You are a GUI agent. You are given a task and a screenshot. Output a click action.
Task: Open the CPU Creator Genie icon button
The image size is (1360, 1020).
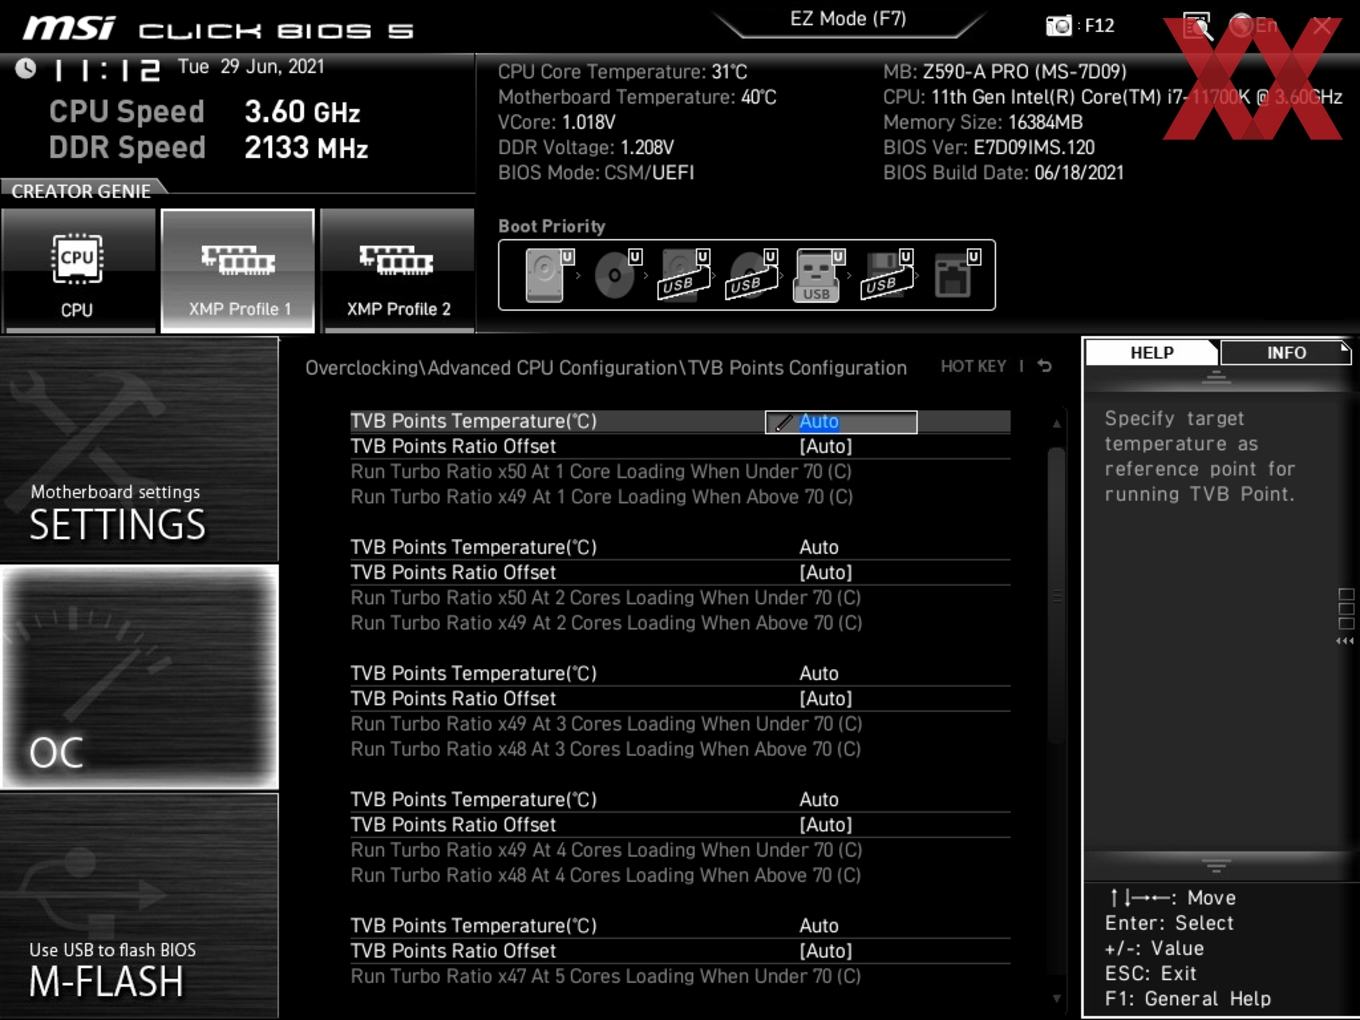point(77,272)
